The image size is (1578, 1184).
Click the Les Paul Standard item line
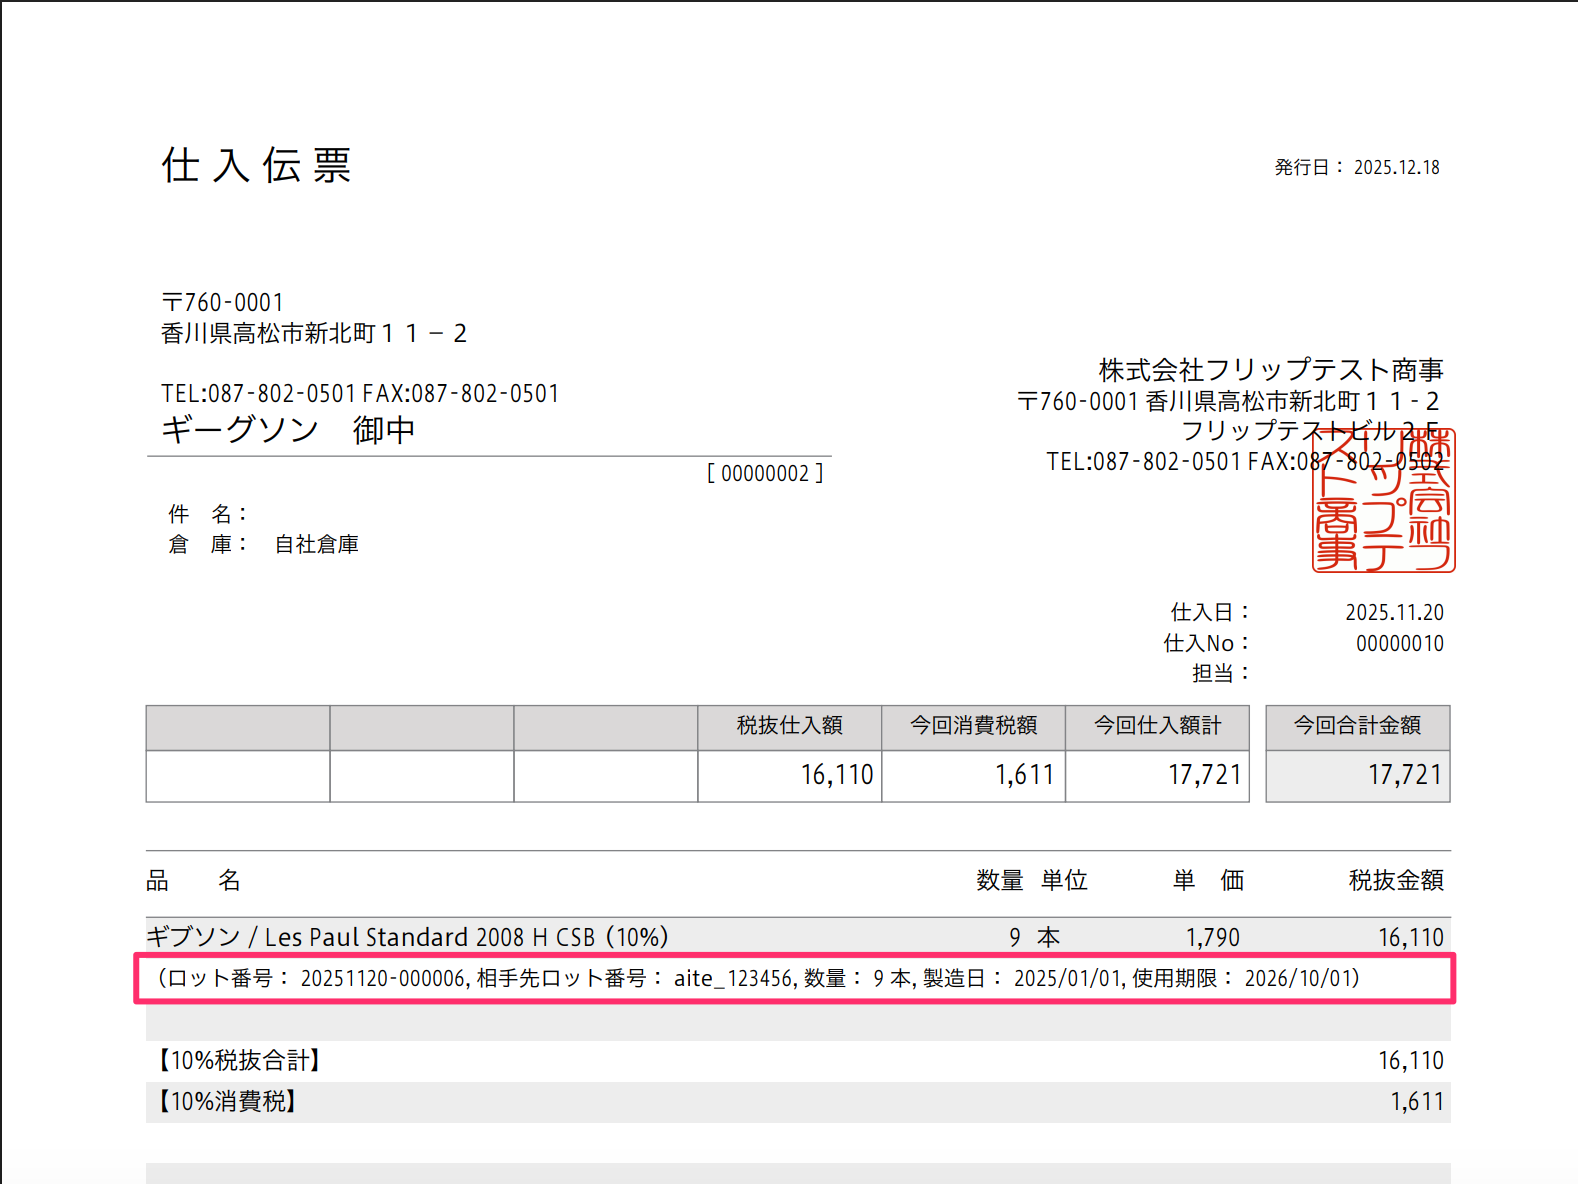[798, 937]
